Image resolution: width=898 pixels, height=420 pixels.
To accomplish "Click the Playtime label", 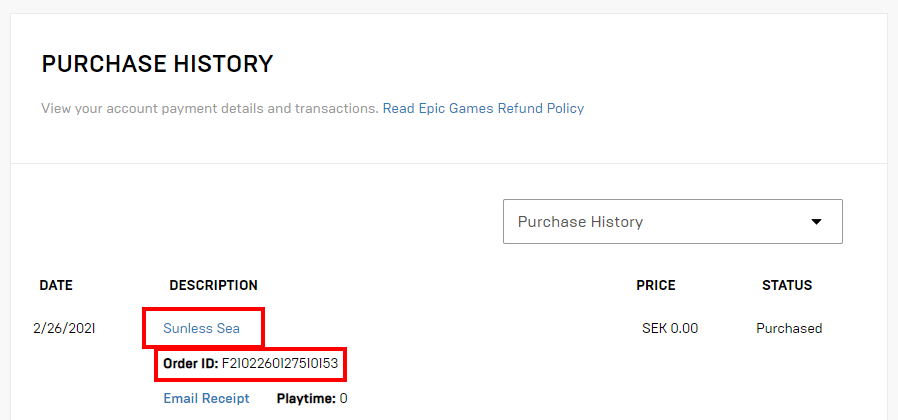I will tap(306, 398).
